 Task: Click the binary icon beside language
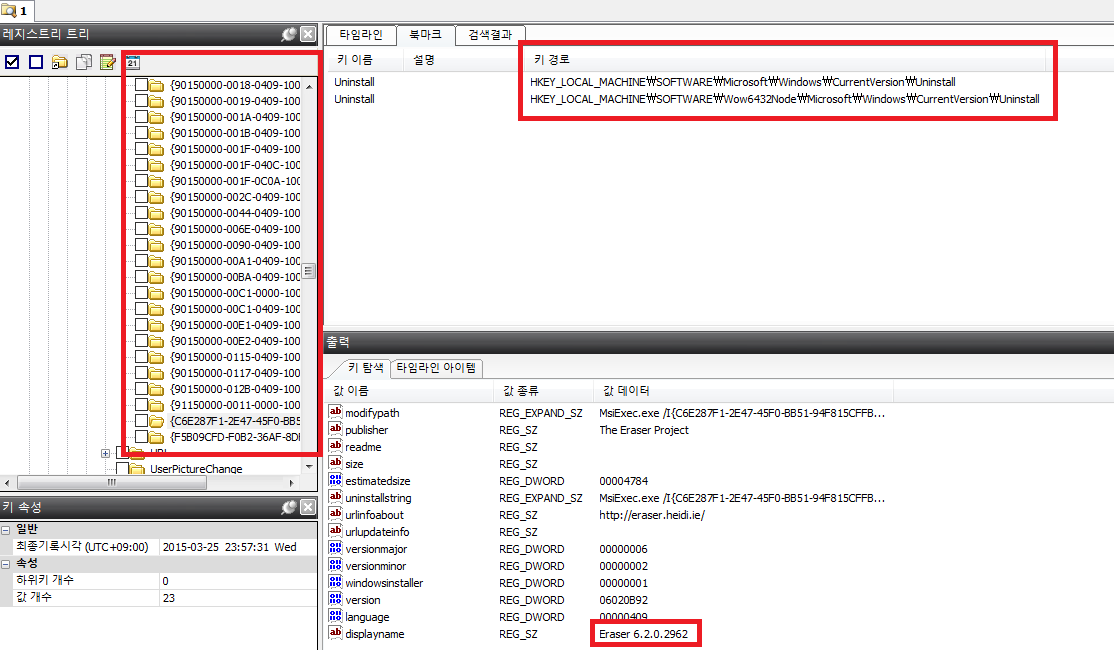(335, 617)
